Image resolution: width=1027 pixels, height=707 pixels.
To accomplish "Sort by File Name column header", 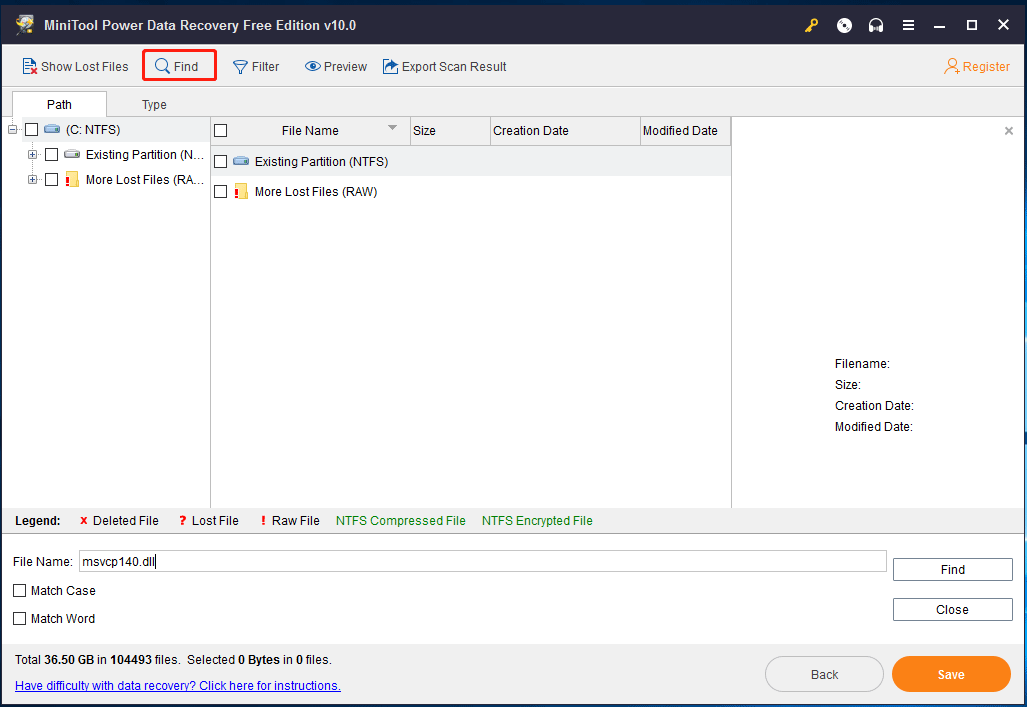I will click(310, 130).
